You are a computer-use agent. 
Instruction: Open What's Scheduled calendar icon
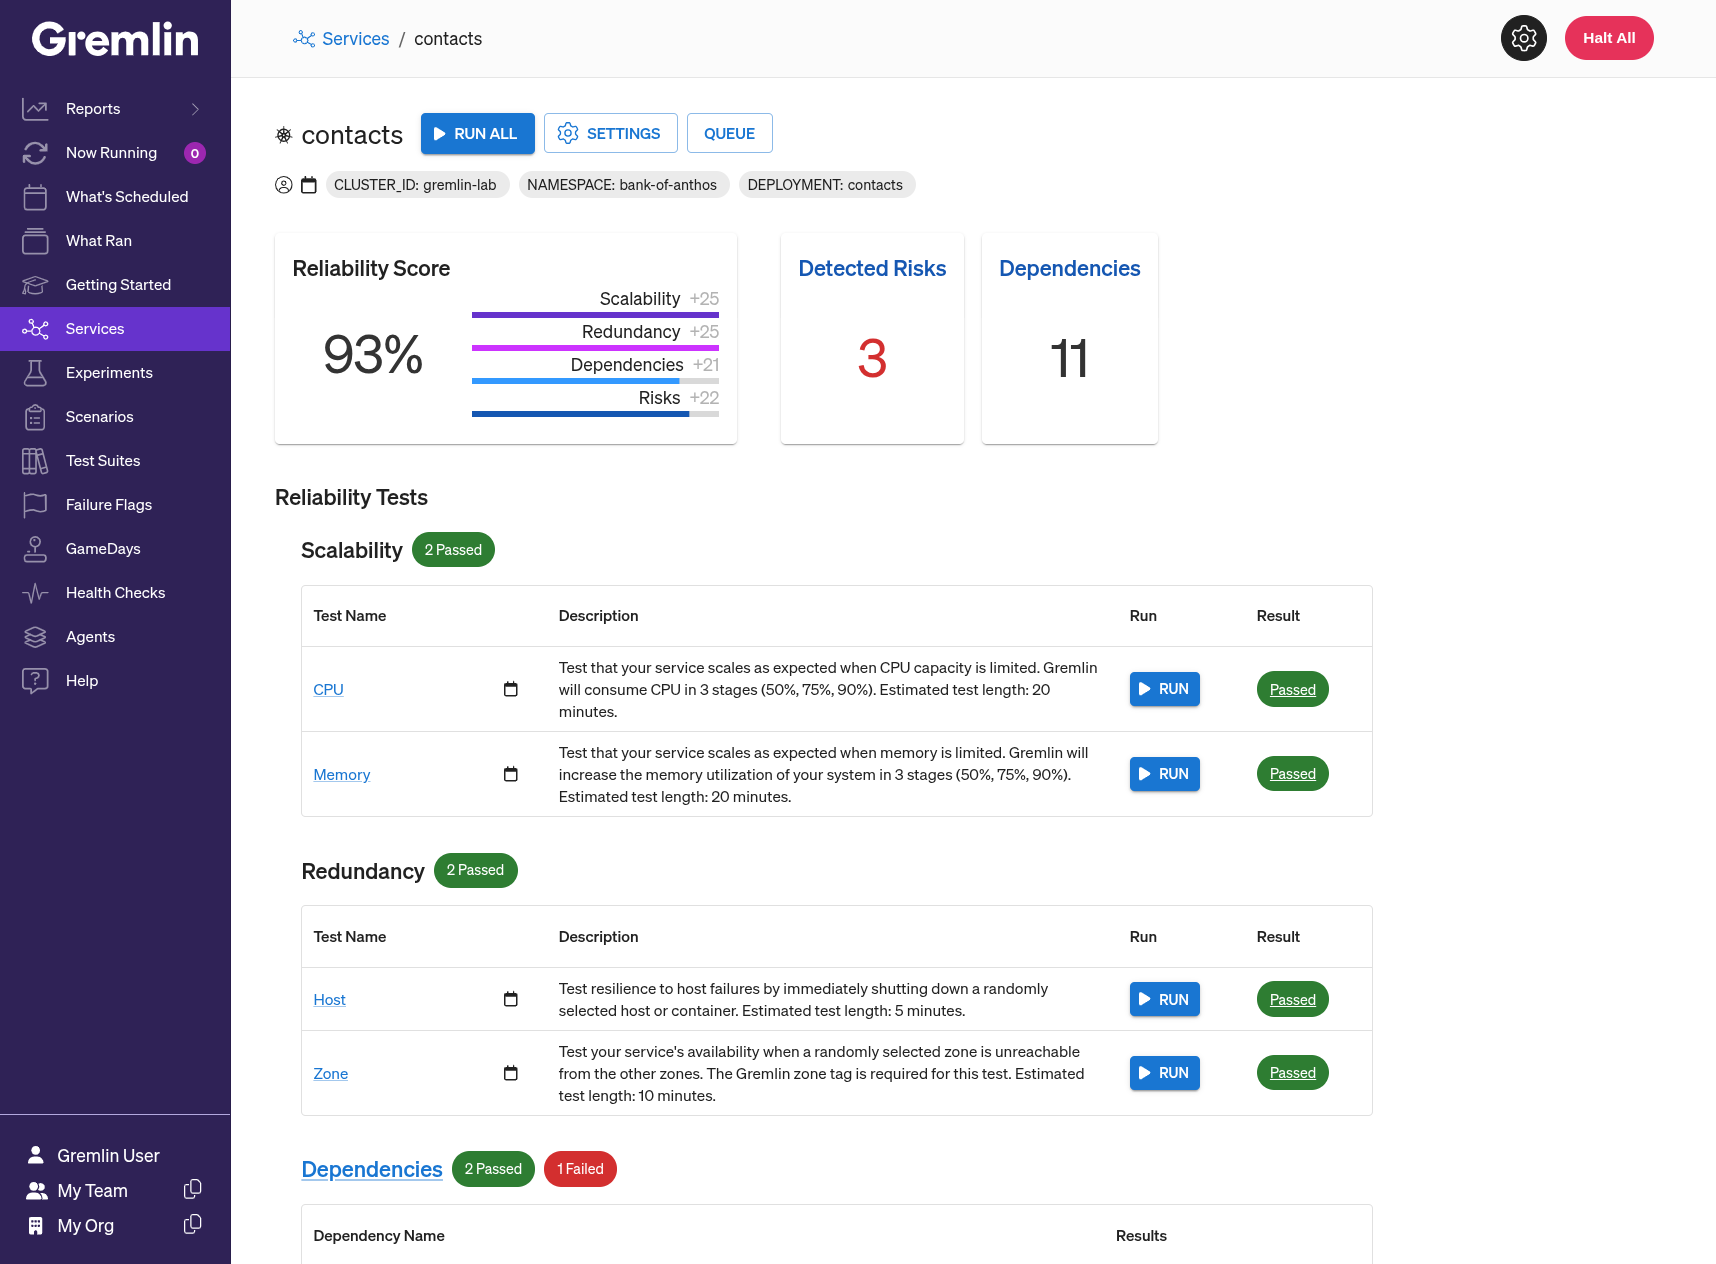pyautogui.click(x=35, y=197)
